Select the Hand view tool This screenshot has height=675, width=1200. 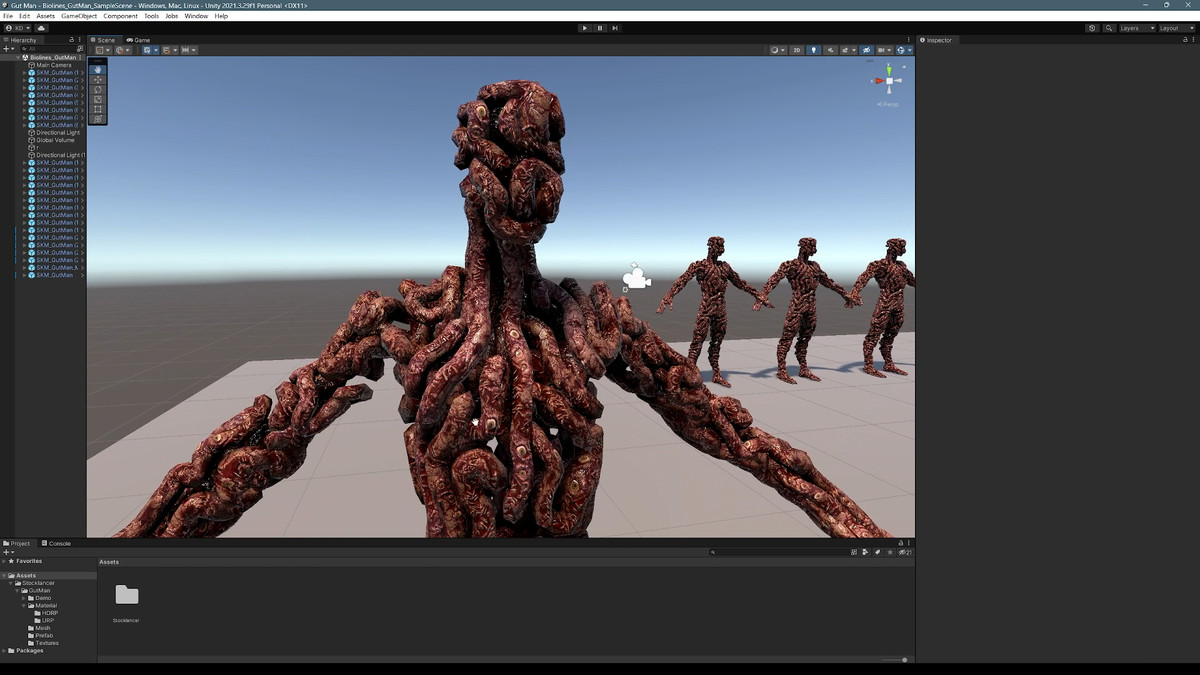click(x=97, y=69)
